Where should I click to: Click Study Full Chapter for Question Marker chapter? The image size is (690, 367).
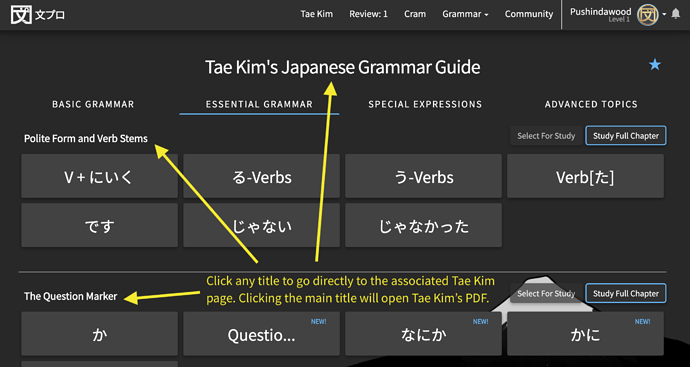626,294
